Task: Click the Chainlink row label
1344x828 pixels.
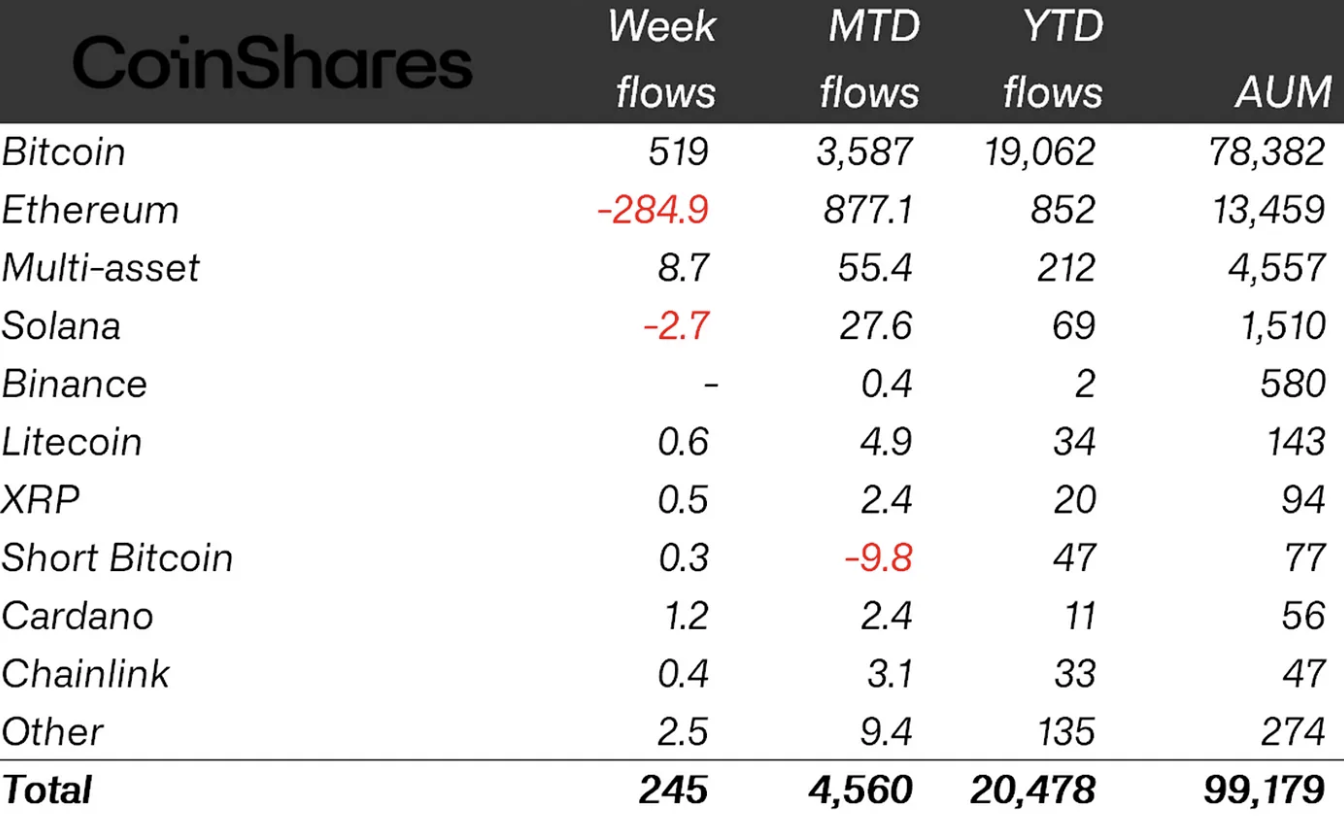Action: click(86, 674)
